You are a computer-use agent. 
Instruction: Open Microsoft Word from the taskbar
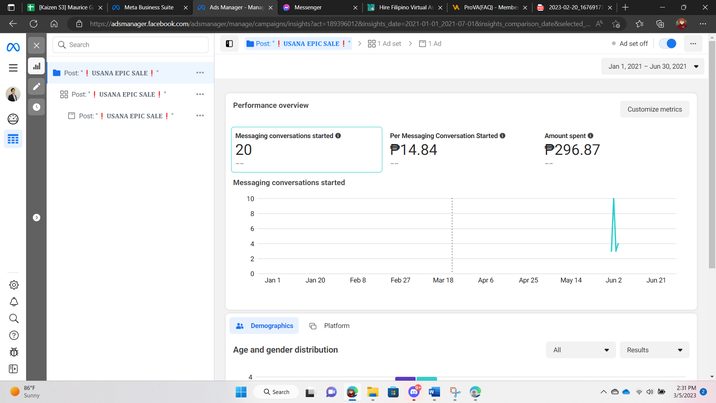(434, 392)
